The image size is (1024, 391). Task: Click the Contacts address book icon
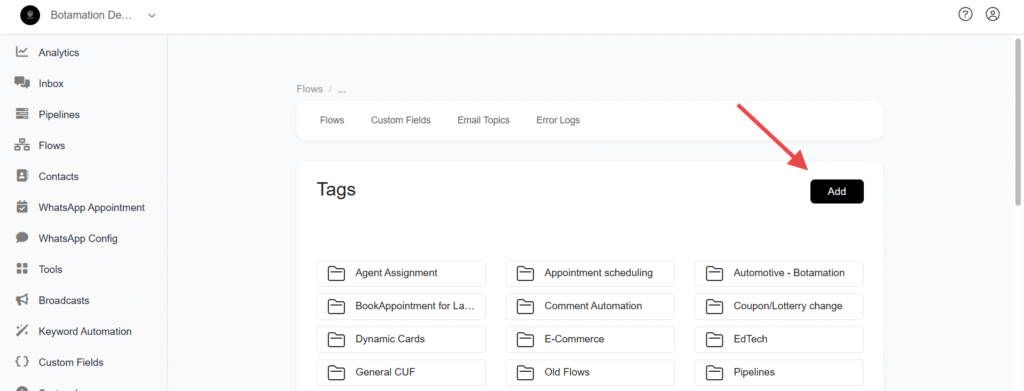(22, 176)
